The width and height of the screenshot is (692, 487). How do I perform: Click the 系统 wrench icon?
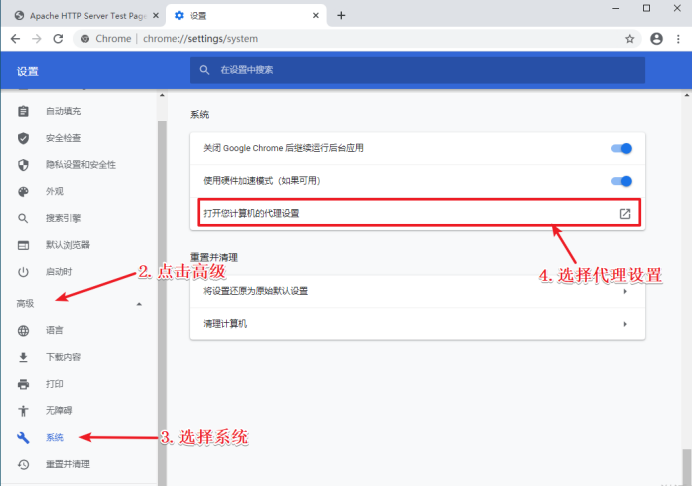[23, 438]
